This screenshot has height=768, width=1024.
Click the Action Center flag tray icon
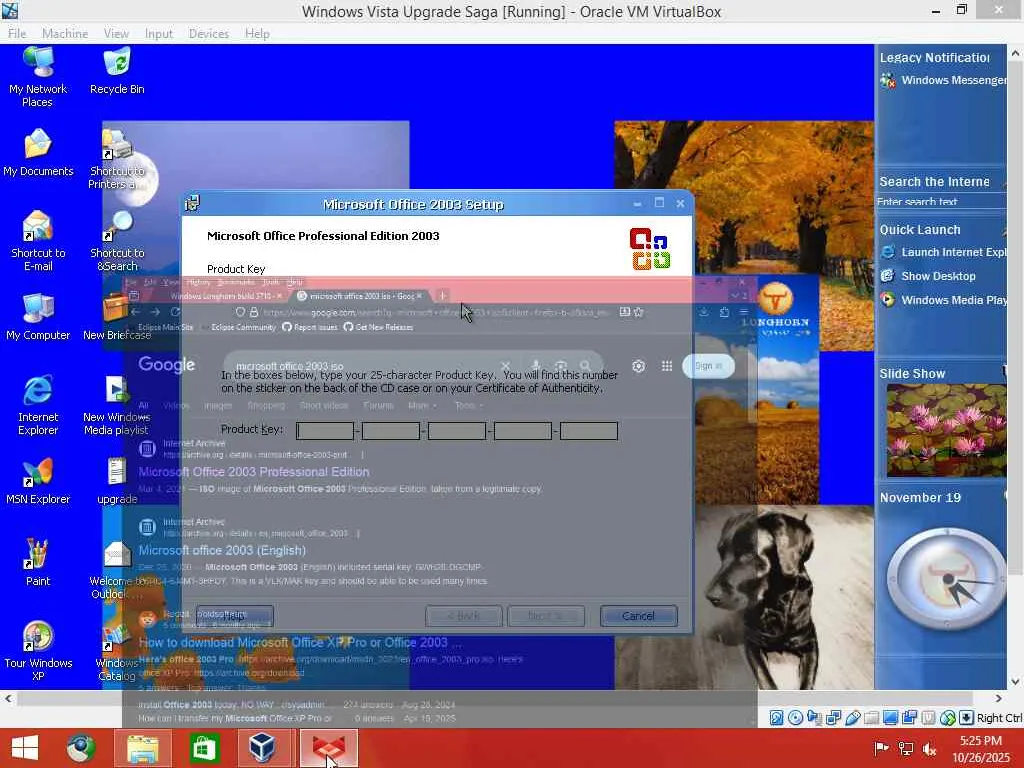pos(881,749)
